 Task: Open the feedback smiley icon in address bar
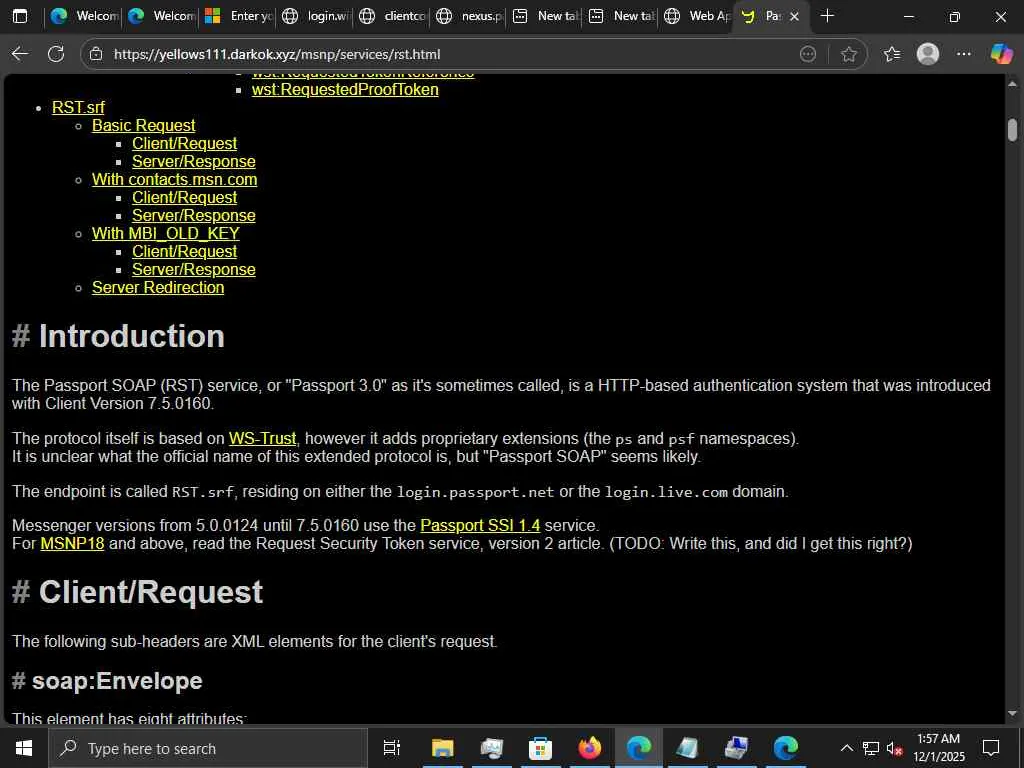(x=808, y=54)
